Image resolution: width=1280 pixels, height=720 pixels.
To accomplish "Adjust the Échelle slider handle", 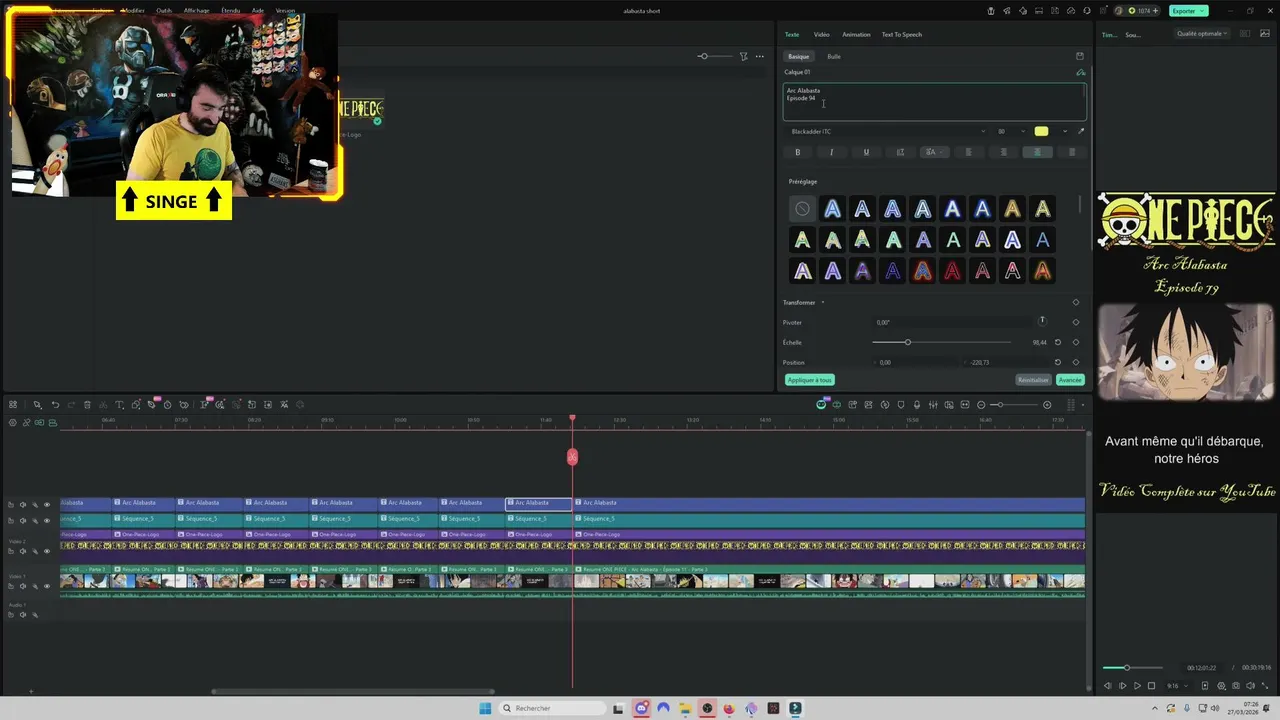I will click(907, 342).
